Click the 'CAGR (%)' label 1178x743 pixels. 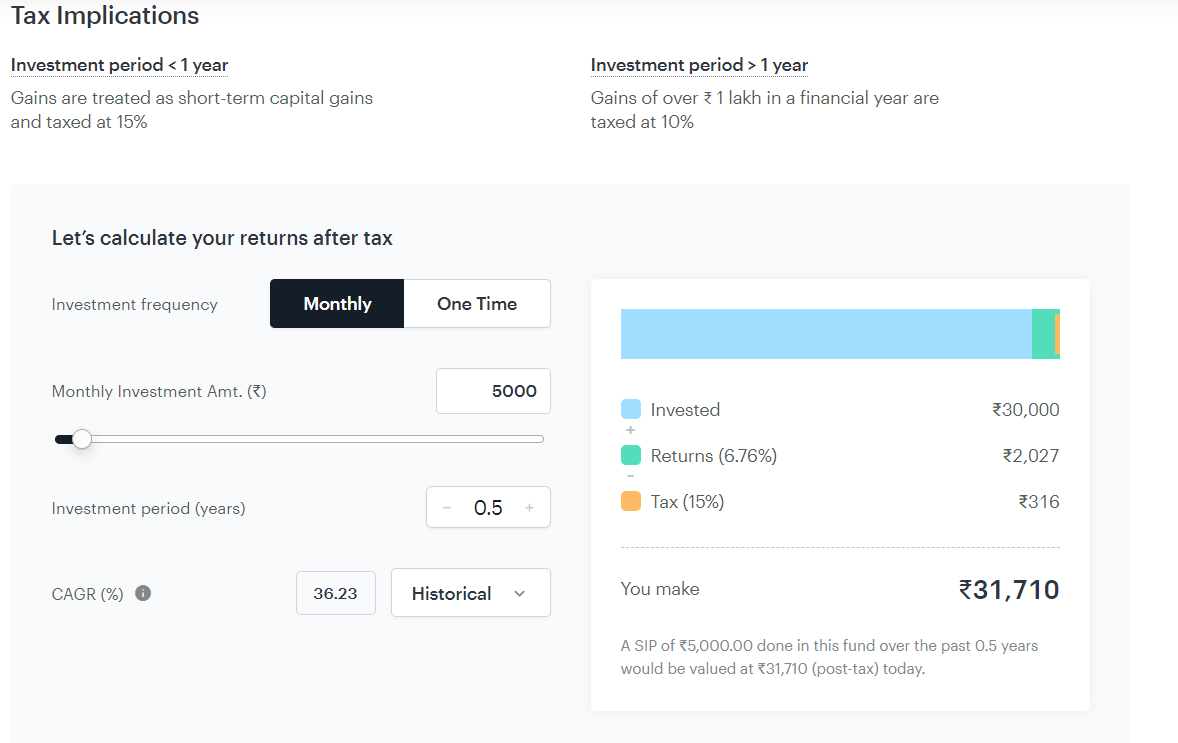click(87, 594)
